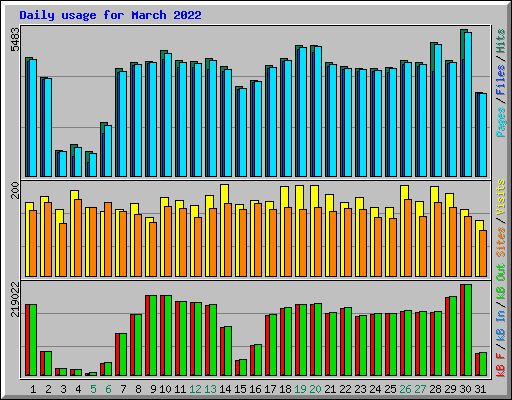This screenshot has width=512, height=400.
Task: Click day label 18 on the x-axis
Action: click(285, 389)
